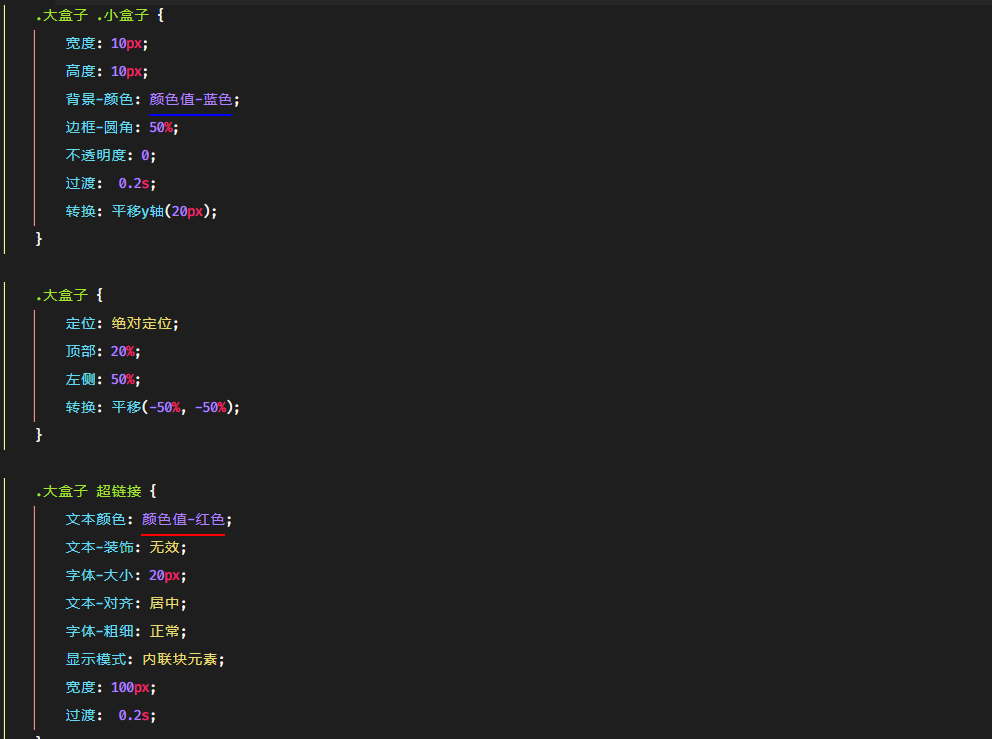Click the '文本-装饰' property

(x=99, y=547)
